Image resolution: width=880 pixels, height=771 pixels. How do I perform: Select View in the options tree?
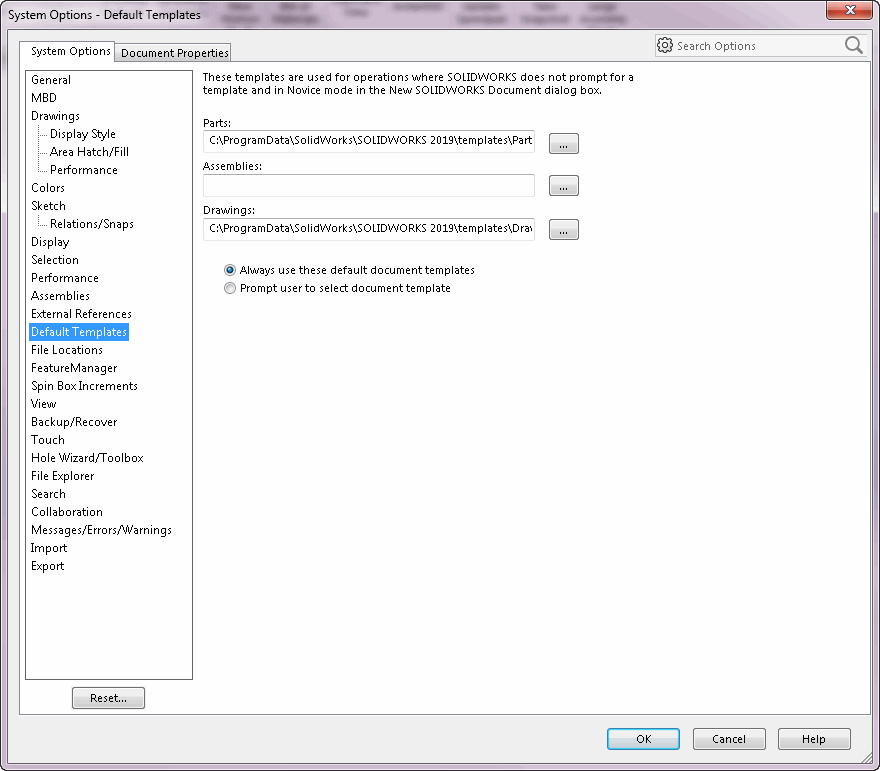pyautogui.click(x=43, y=403)
